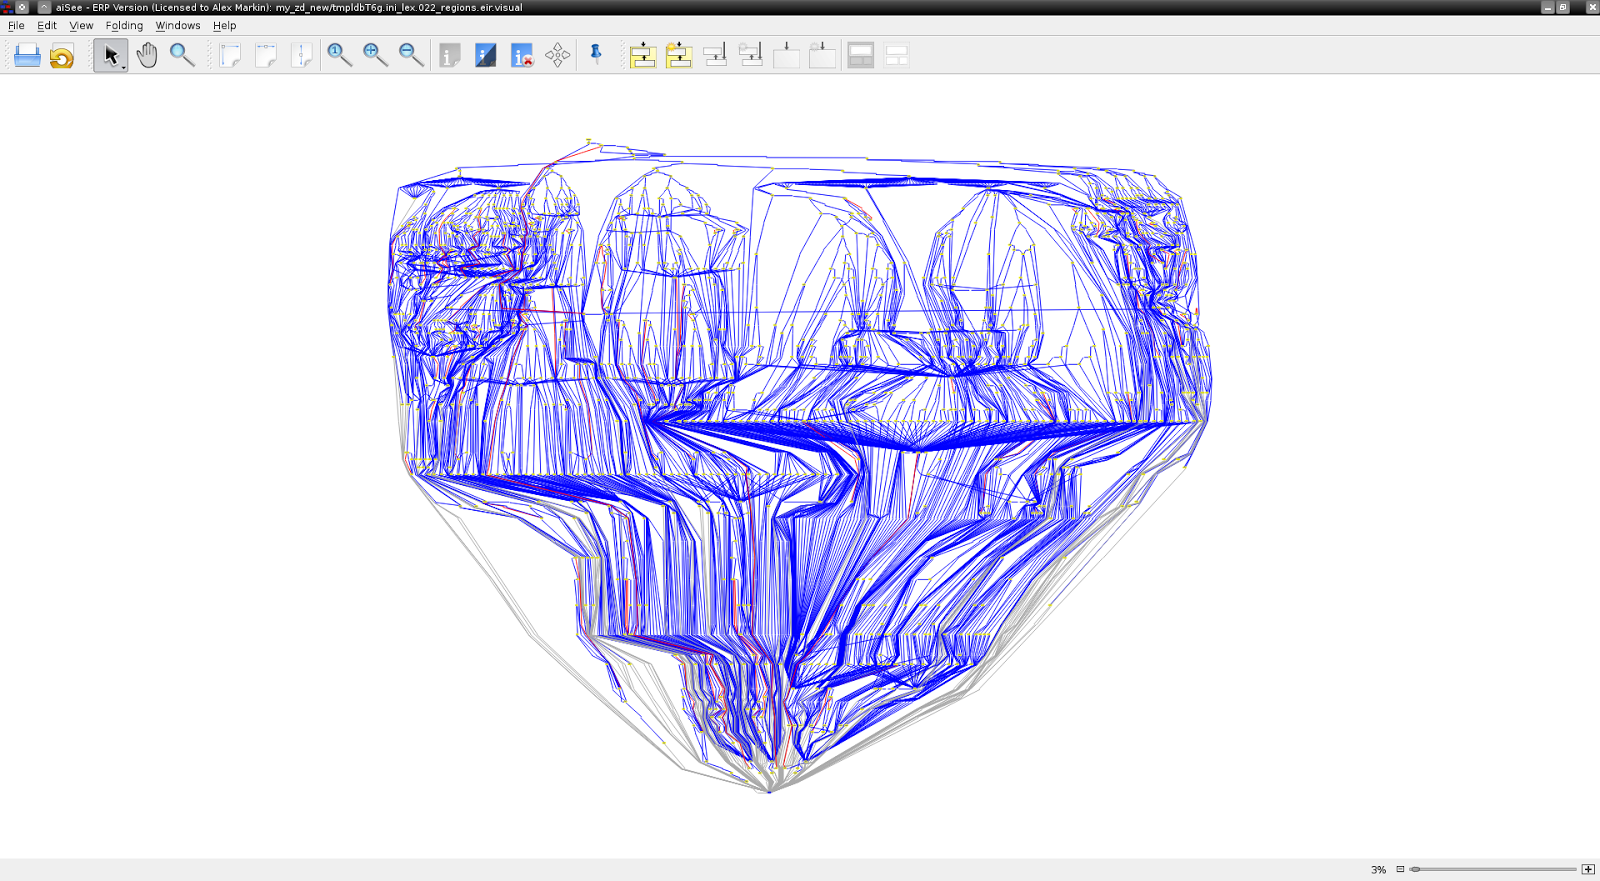Click the yellow unfold subgraph icon with star
The height and width of the screenshot is (881, 1600).
click(679, 56)
